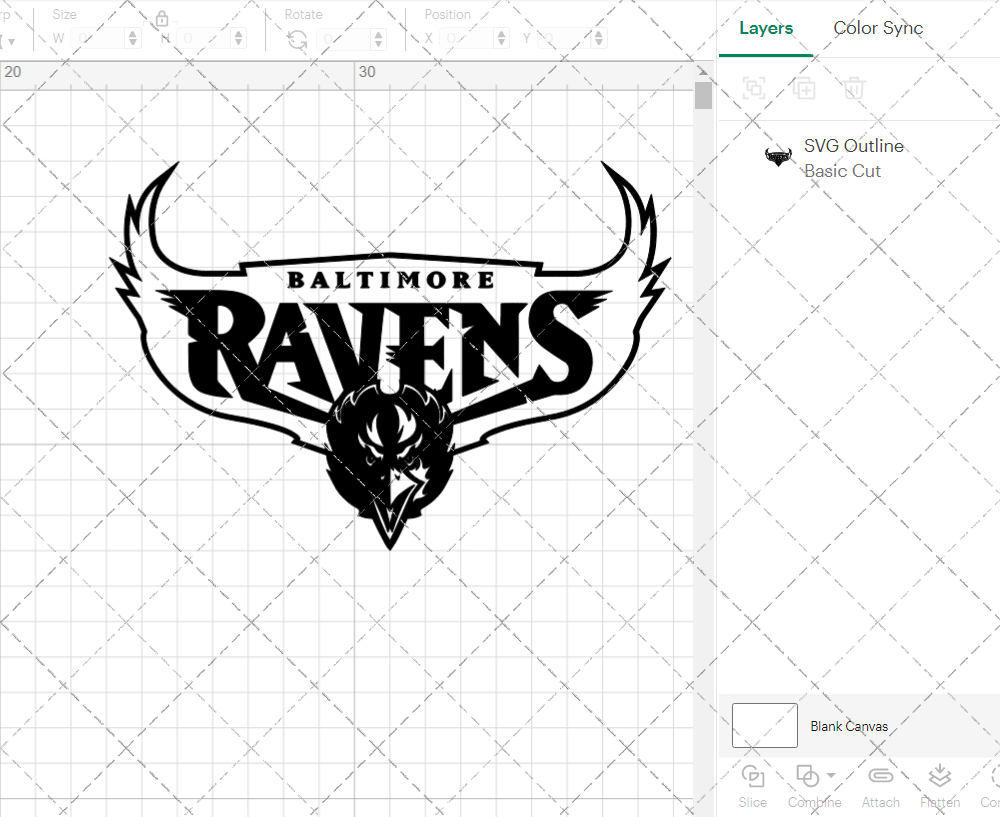Click the Rotate icon

(297, 40)
